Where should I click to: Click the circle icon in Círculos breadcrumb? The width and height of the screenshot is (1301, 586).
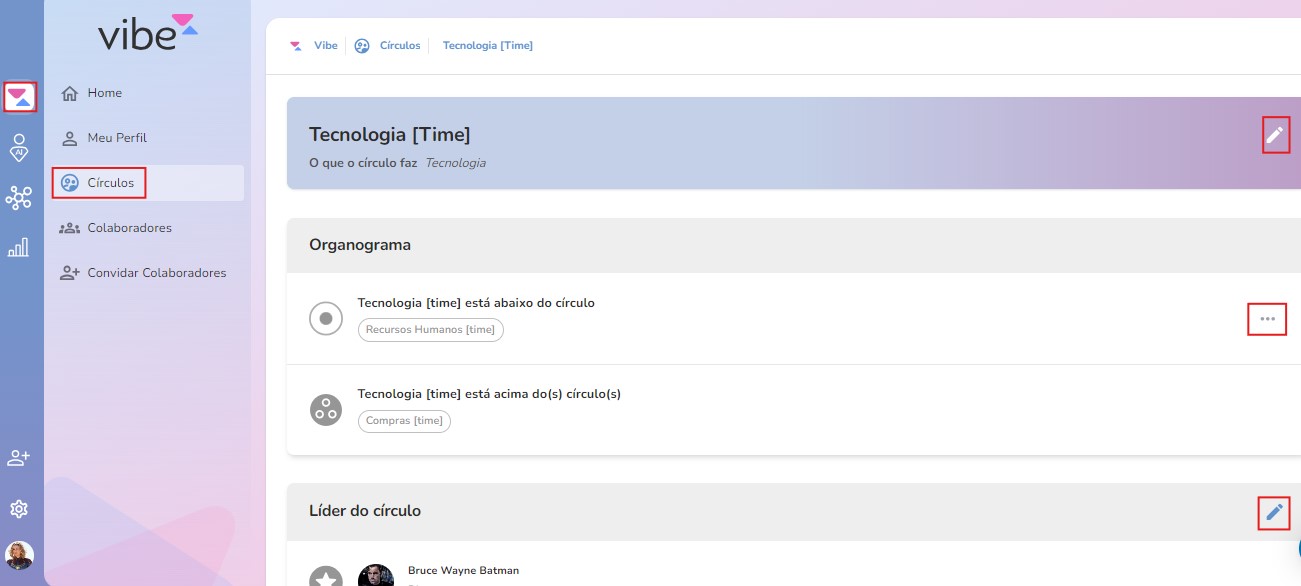pos(362,46)
